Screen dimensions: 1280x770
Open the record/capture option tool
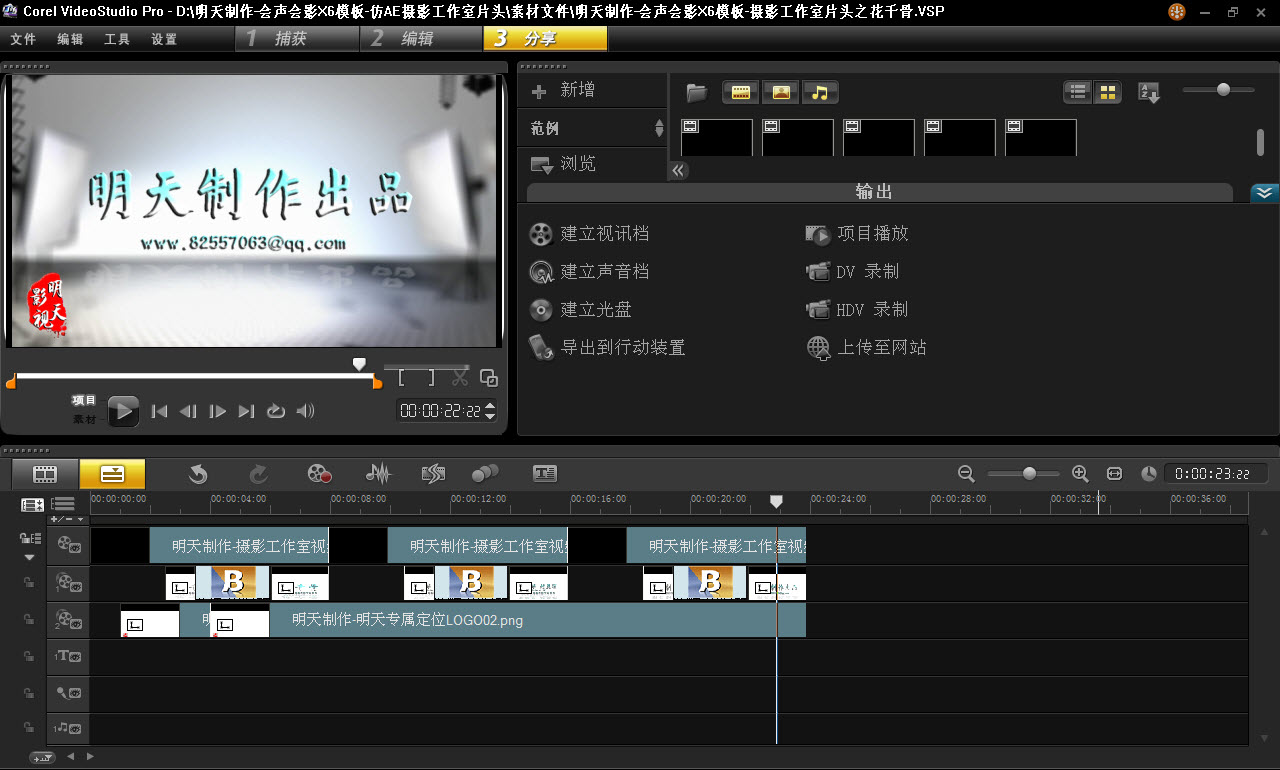tap(319, 474)
